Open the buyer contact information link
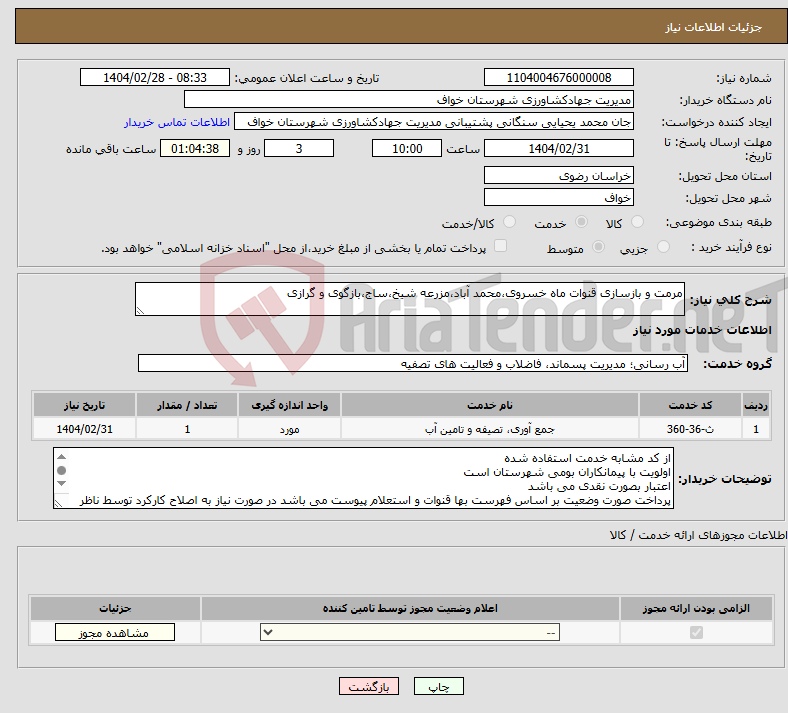This screenshot has width=788, height=713. tap(177, 122)
